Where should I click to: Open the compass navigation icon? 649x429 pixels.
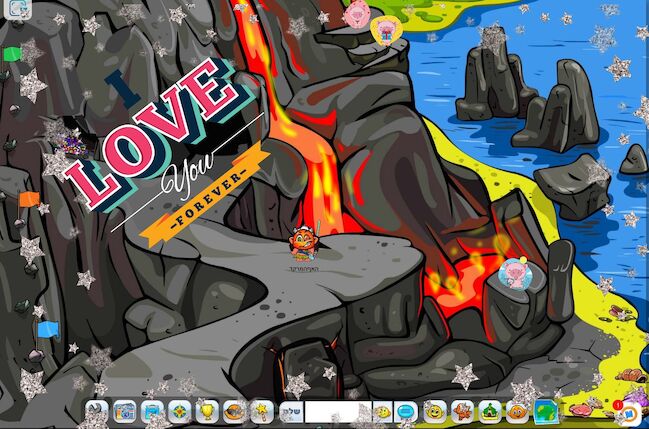tap(180, 412)
